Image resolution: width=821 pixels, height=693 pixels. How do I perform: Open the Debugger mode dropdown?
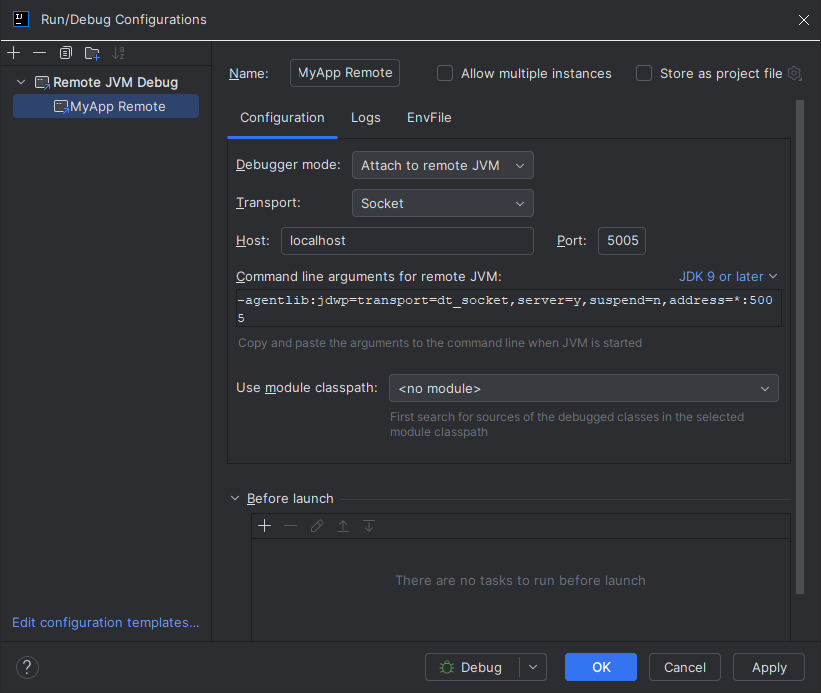point(442,165)
